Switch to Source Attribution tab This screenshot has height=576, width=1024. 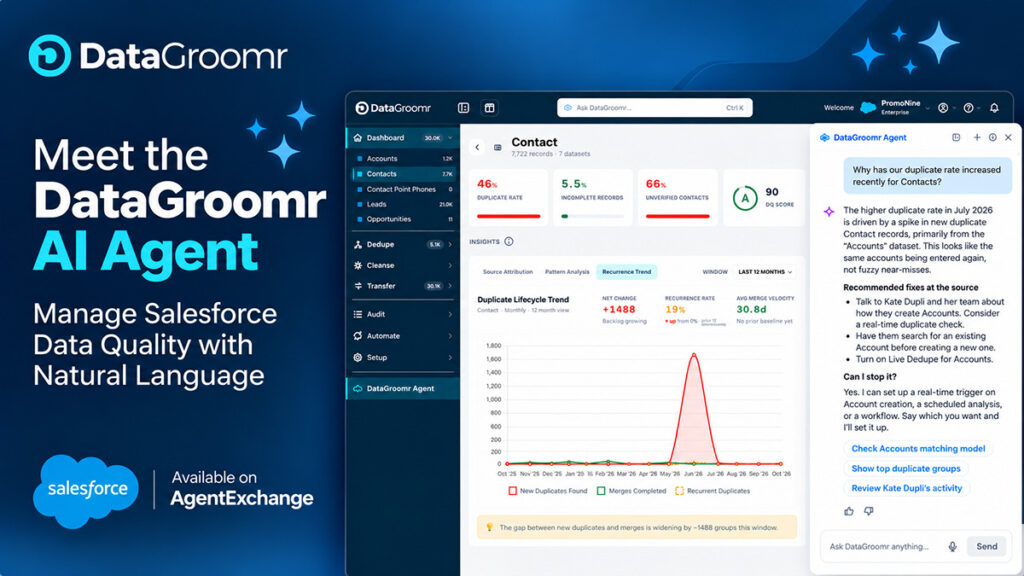point(507,272)
